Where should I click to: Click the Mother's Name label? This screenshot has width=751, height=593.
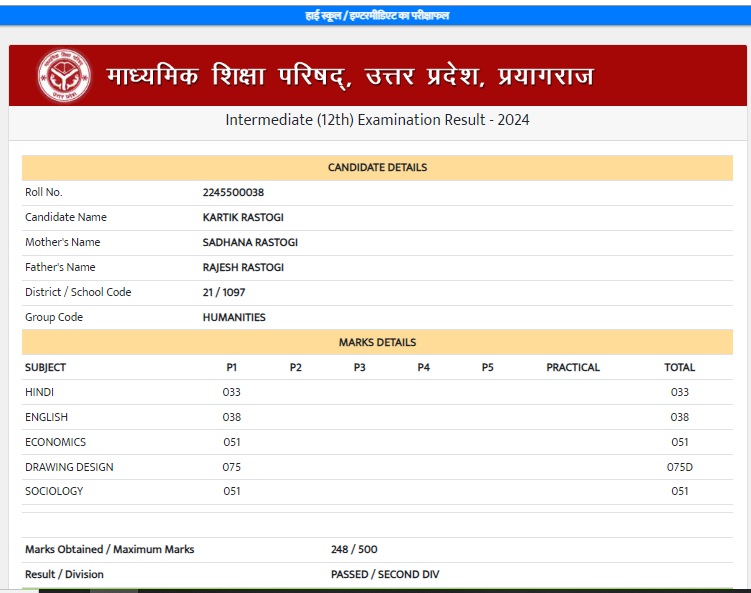point(63,242)
